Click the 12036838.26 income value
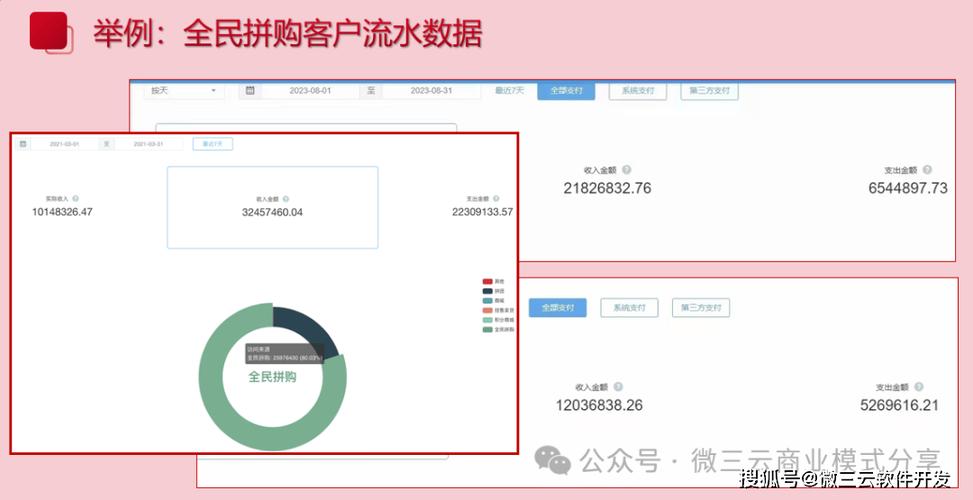Image resolution: width=973 pixels, height=500 pixels. click(x=599, y=406)
